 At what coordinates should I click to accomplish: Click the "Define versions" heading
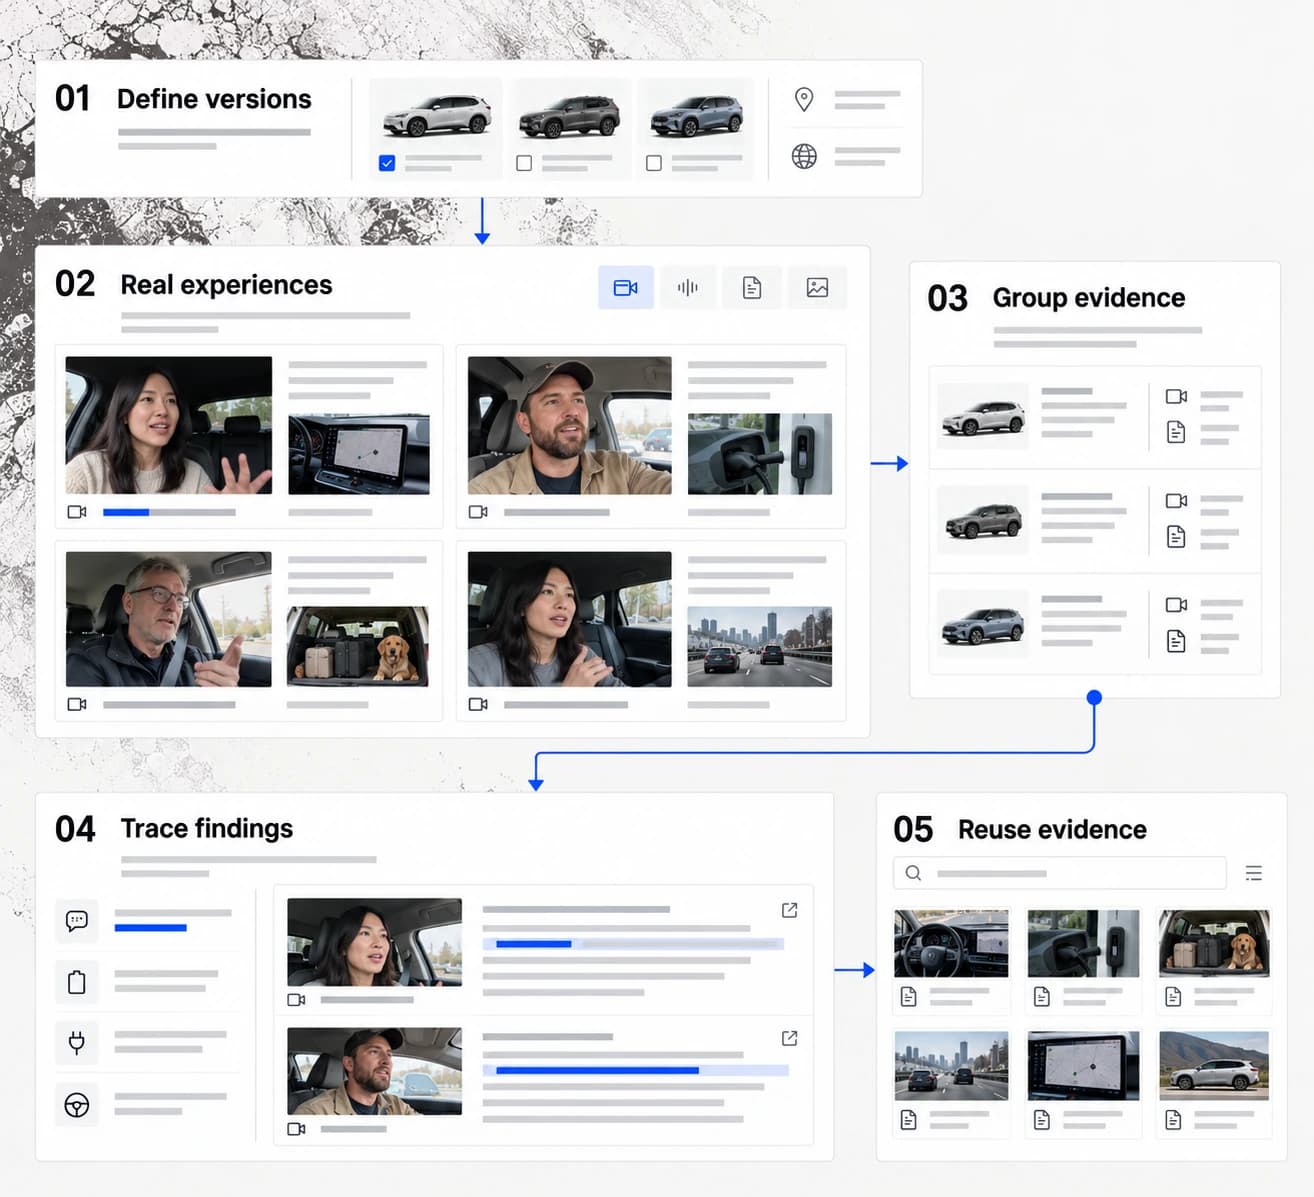pos(214,99)
